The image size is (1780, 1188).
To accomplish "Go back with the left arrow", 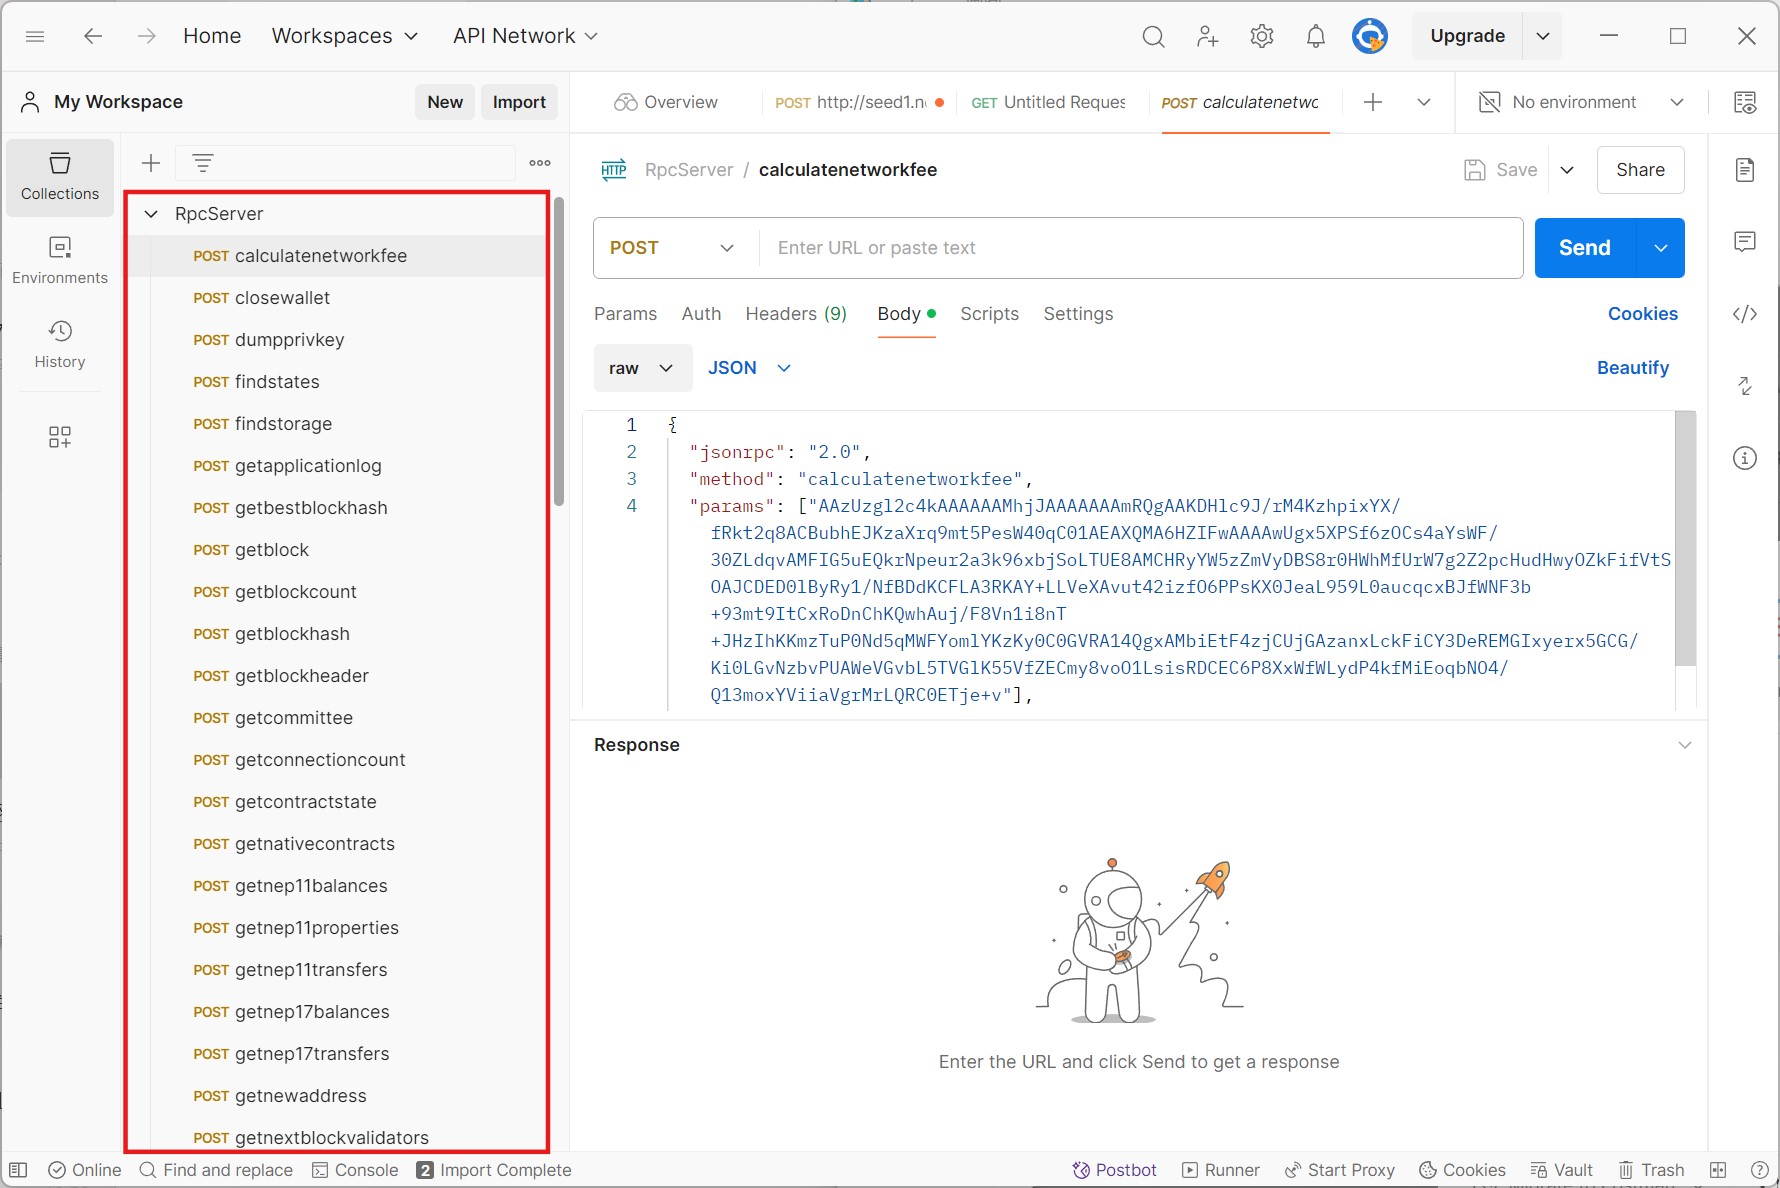I will point(93,36).
